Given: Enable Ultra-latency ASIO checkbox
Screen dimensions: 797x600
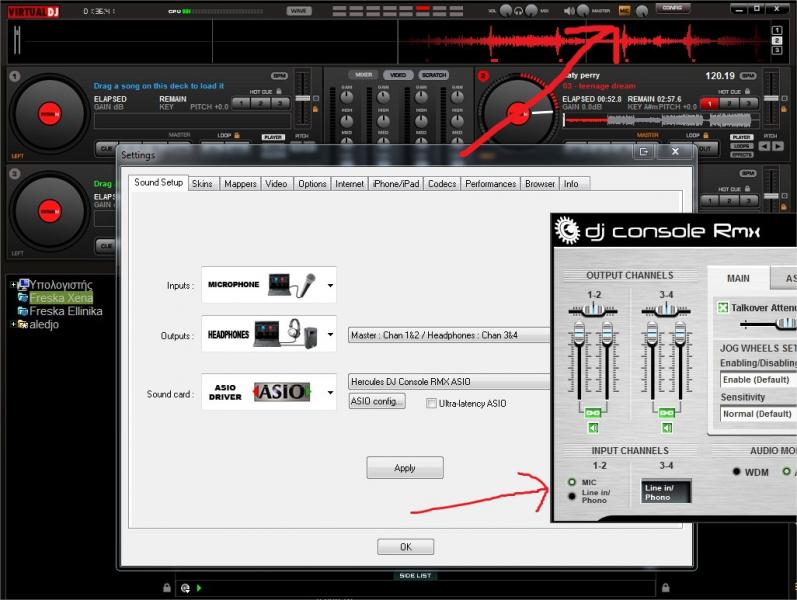Looking at the screenshot, I should coord(431,403).
